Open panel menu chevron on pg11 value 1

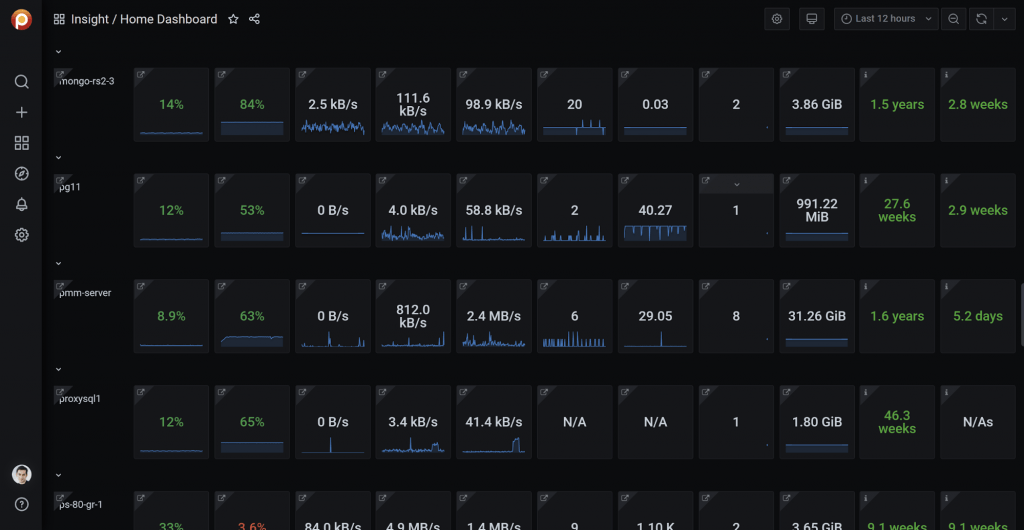coord(737,185)
